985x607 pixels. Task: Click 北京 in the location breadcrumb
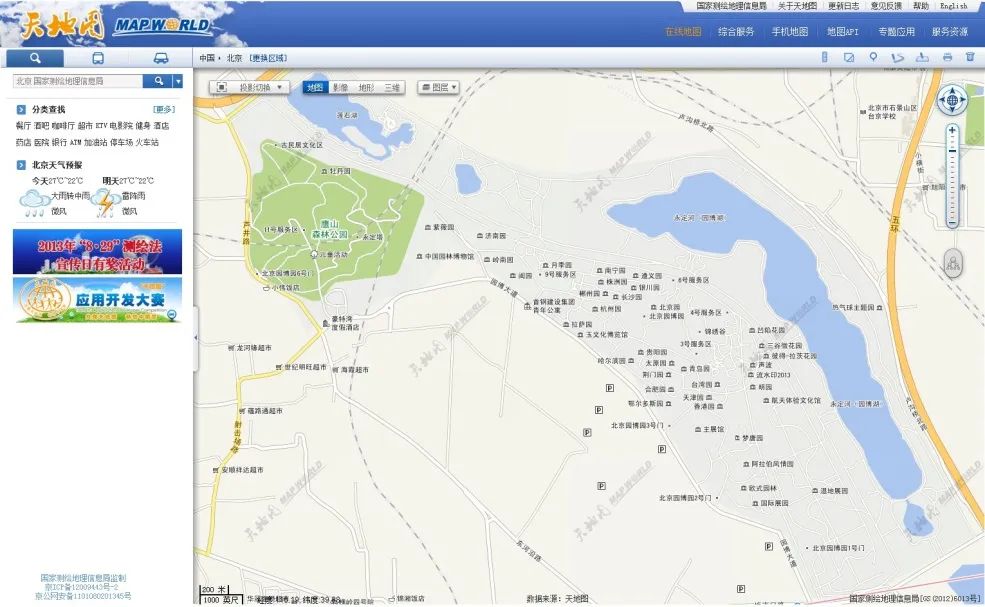point(234,58)
